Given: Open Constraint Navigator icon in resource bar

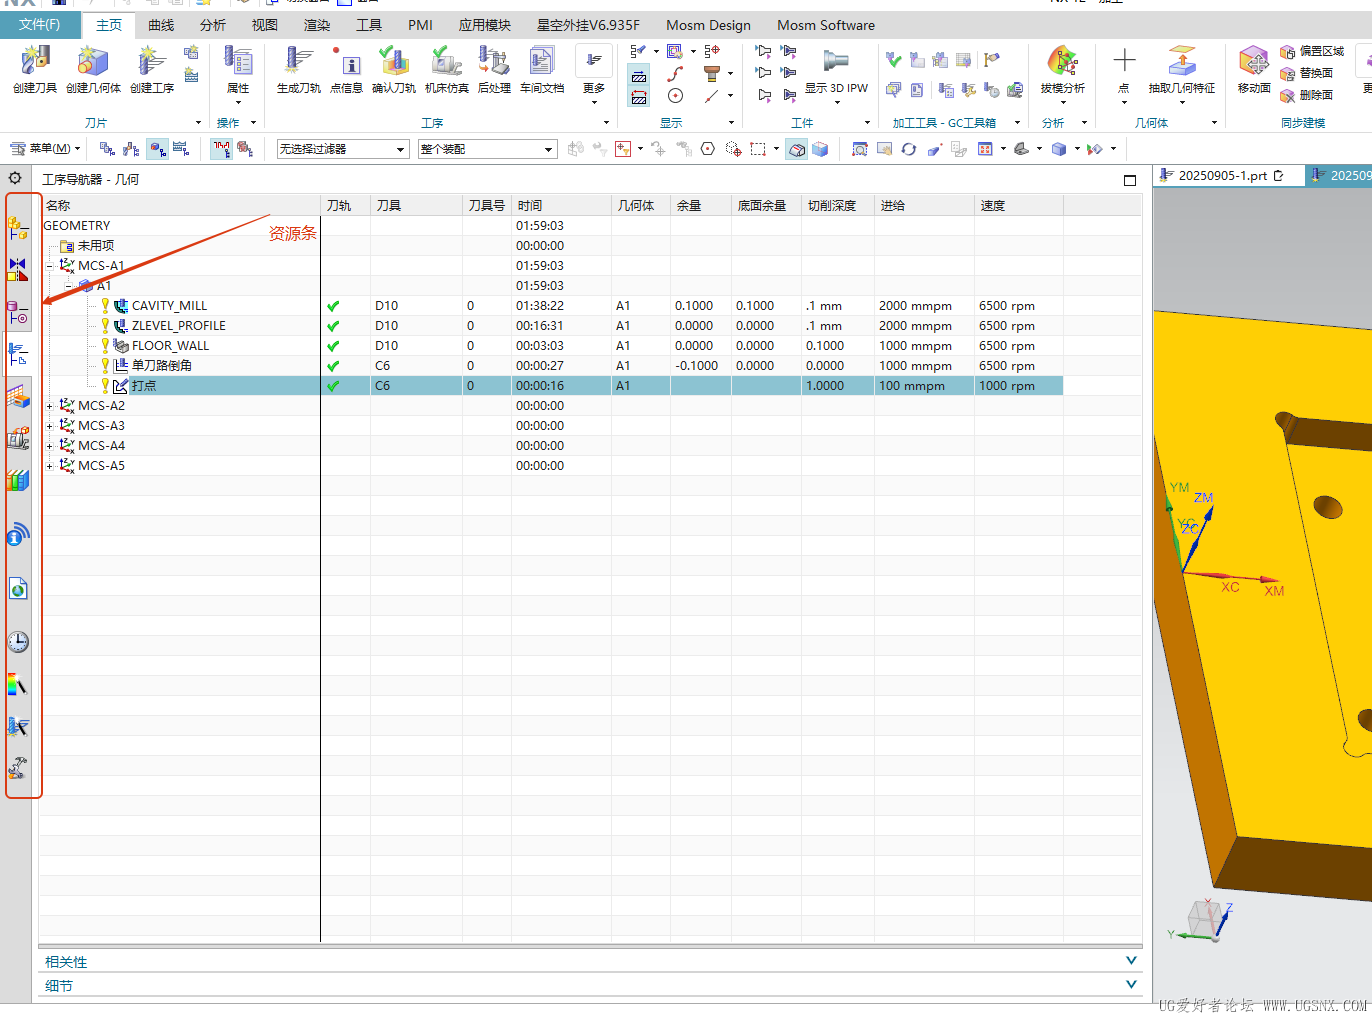Looking at the screenshot, I should pyautogui.click(x=18, y=270).
